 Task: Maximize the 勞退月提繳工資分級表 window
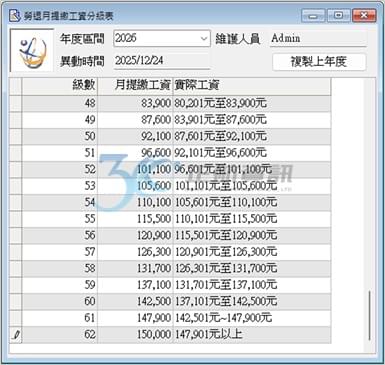pos(338,16)
